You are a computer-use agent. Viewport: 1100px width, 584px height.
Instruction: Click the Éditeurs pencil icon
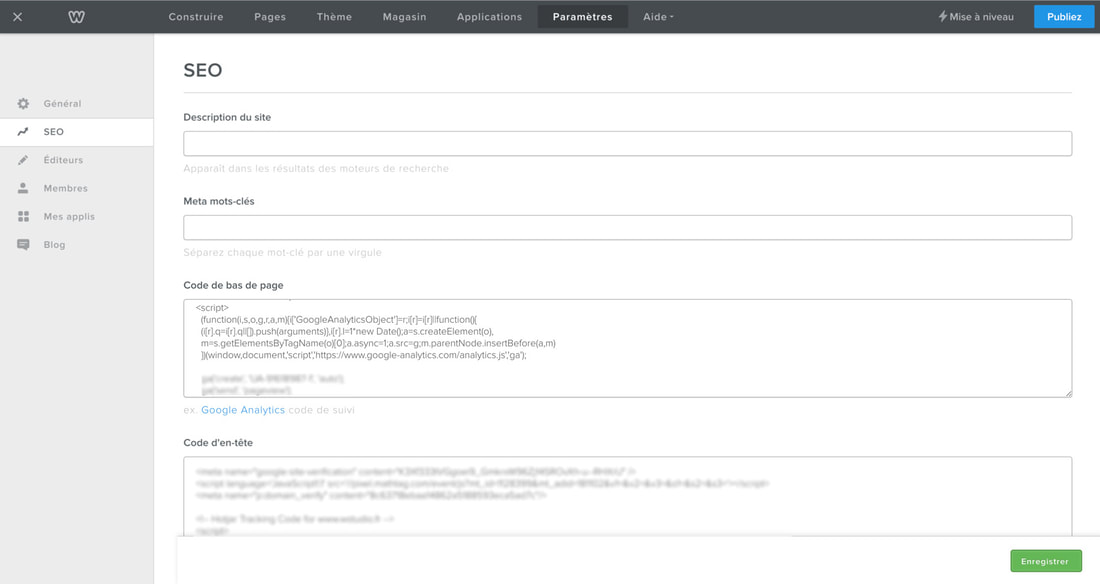(23, 160)
